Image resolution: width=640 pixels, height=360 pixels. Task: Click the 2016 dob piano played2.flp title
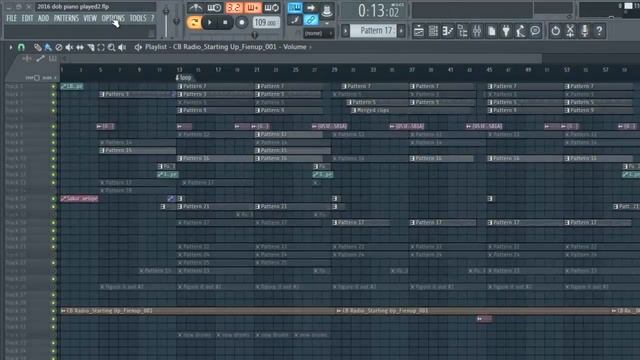(x=73, y=7)
